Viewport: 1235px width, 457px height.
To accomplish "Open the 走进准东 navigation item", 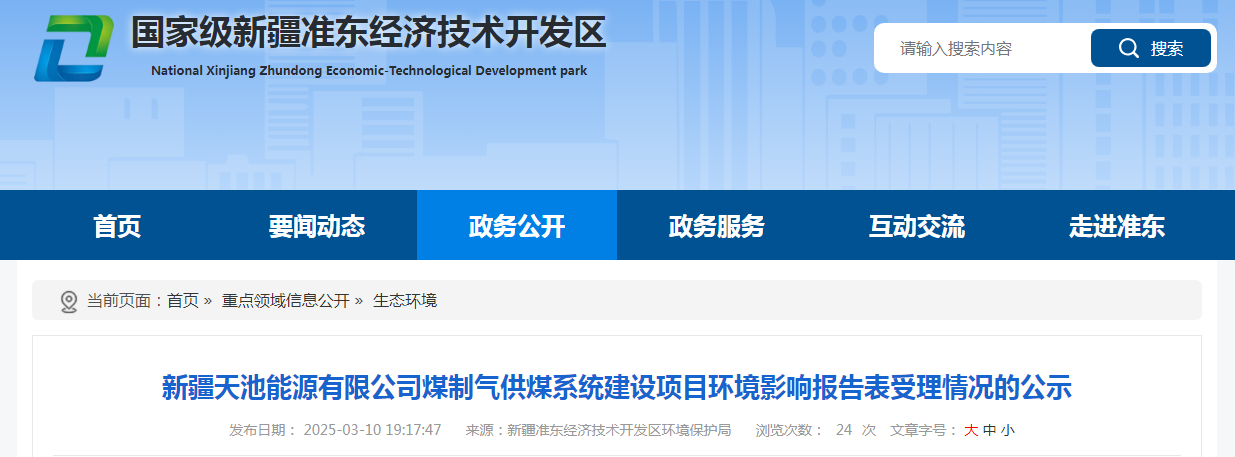I will (x=1116, y=226).
